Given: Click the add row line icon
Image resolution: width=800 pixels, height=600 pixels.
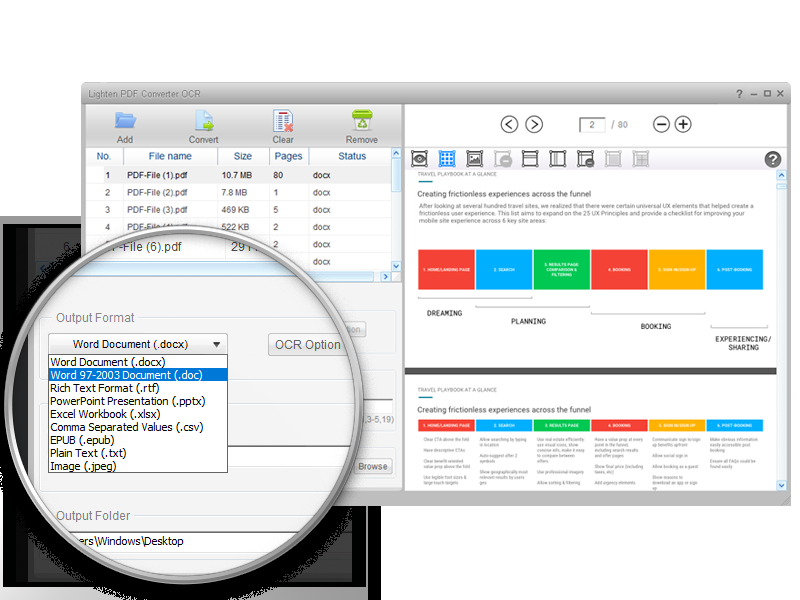Looking at the screenshot, I should point(530,159).
